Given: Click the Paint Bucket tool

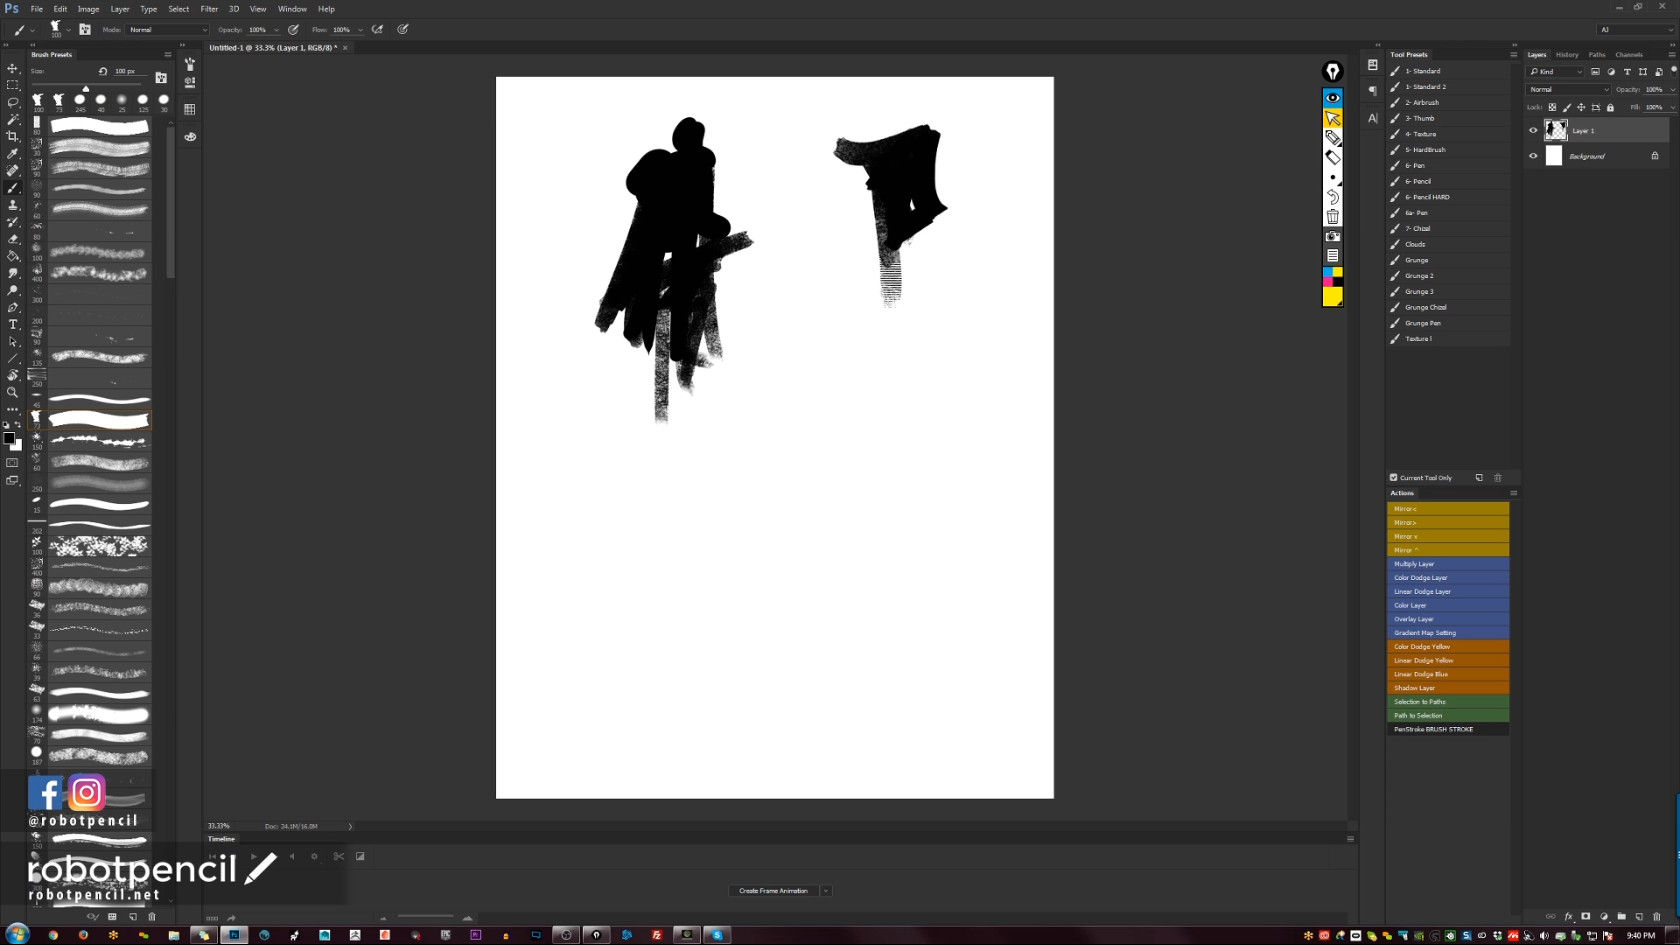Looking at the screenshot, I should click(x=13, y=256).
